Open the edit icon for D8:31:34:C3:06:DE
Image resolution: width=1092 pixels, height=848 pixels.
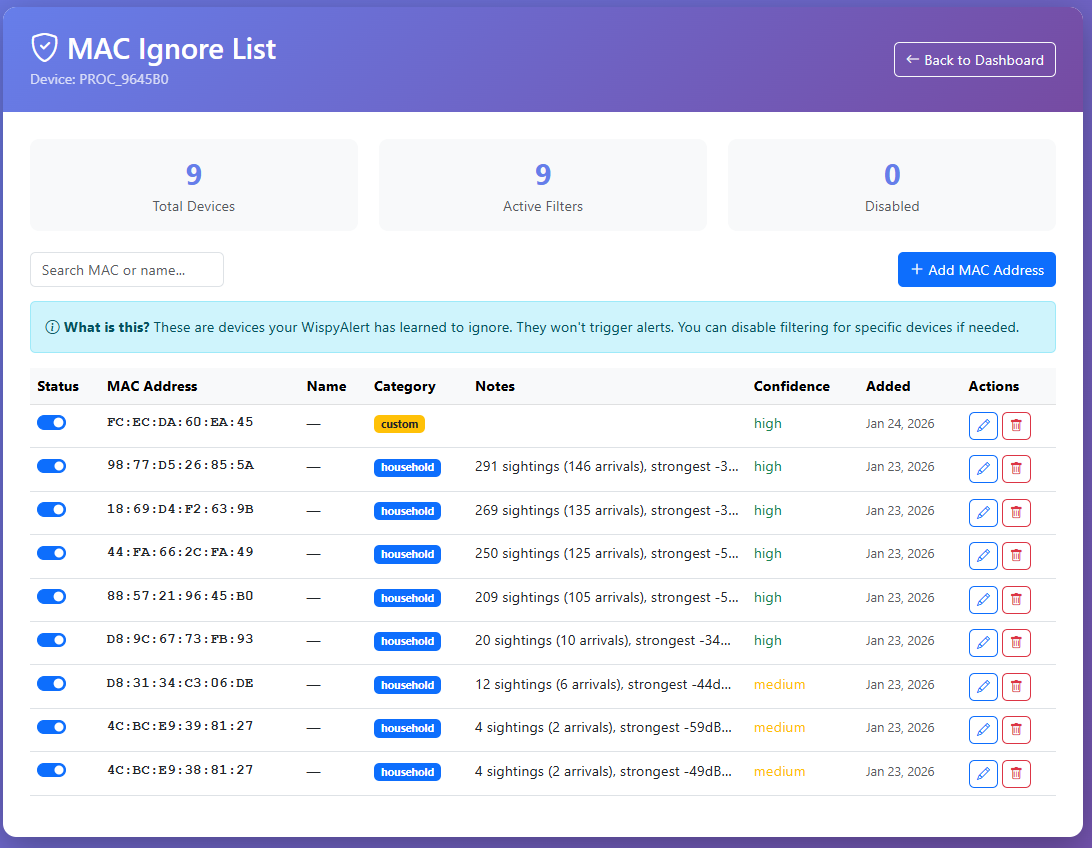(983, 687)
